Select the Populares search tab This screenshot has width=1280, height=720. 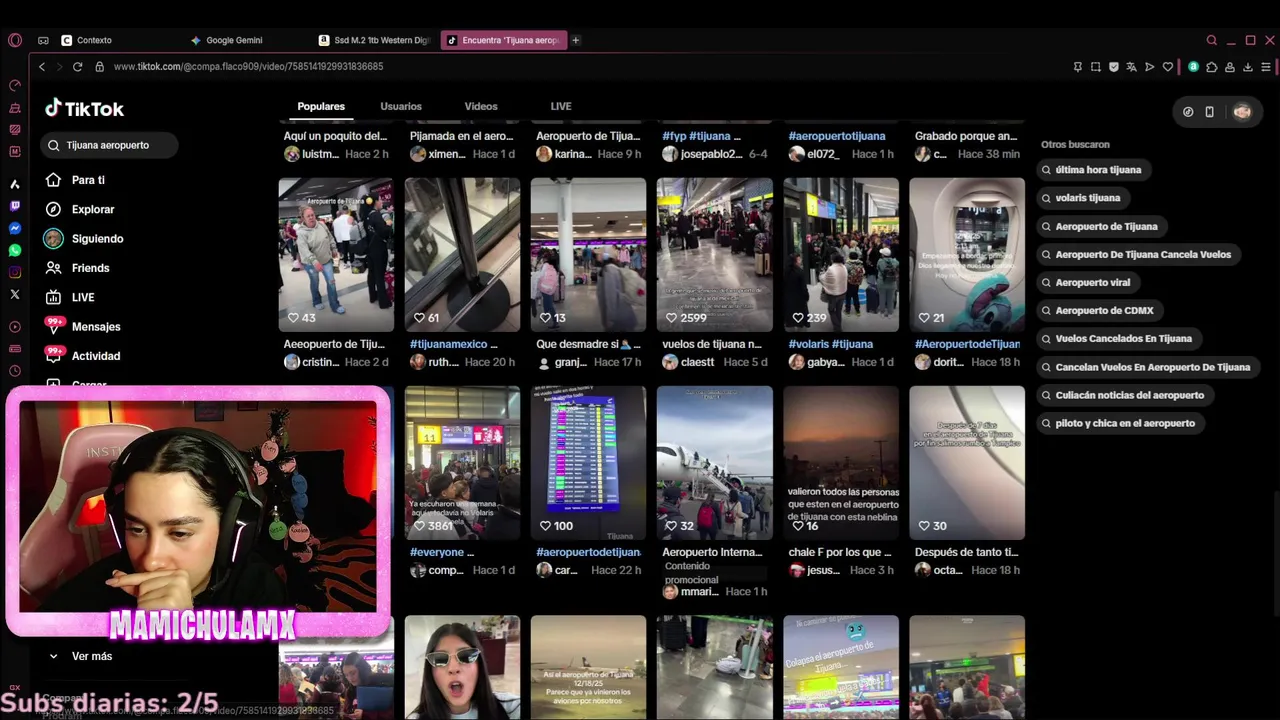click(x=321, y=106)
